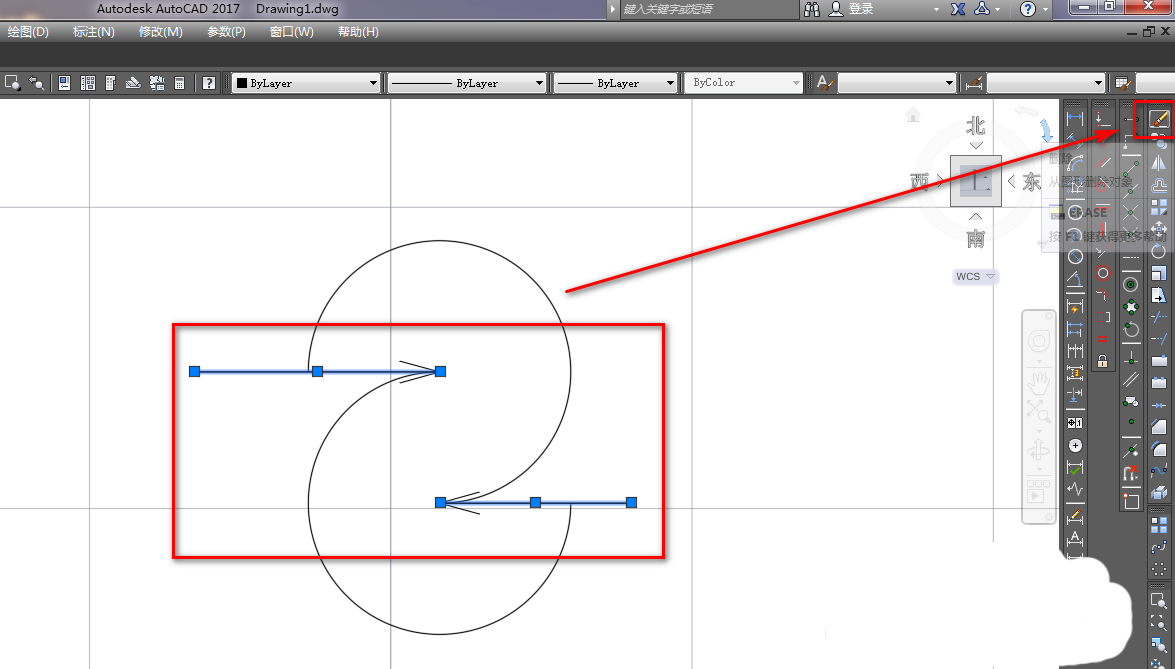Select the Quick Dimension tool

(1075, 307)
